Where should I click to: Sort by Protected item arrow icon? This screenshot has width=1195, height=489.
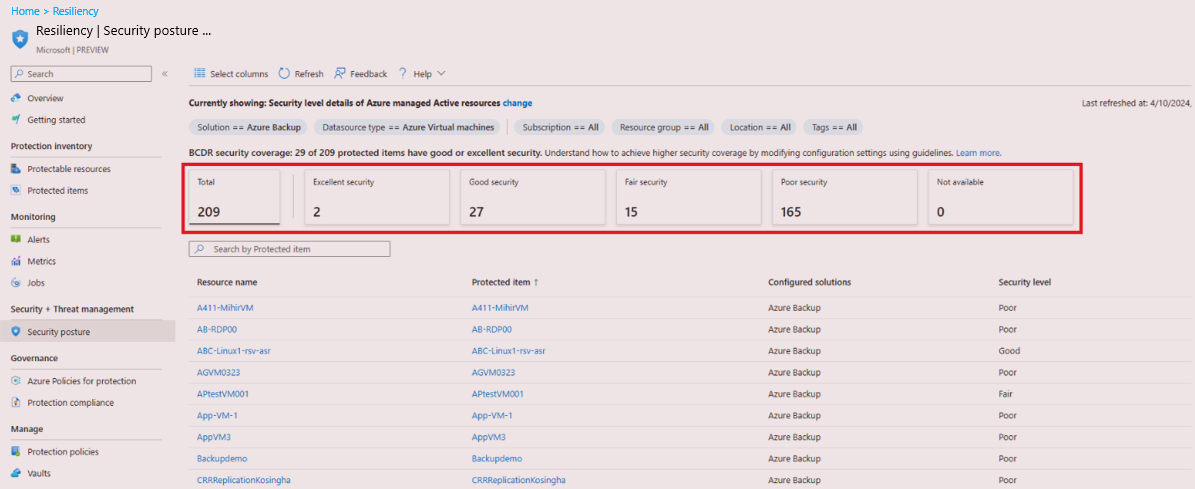[536, 283]
